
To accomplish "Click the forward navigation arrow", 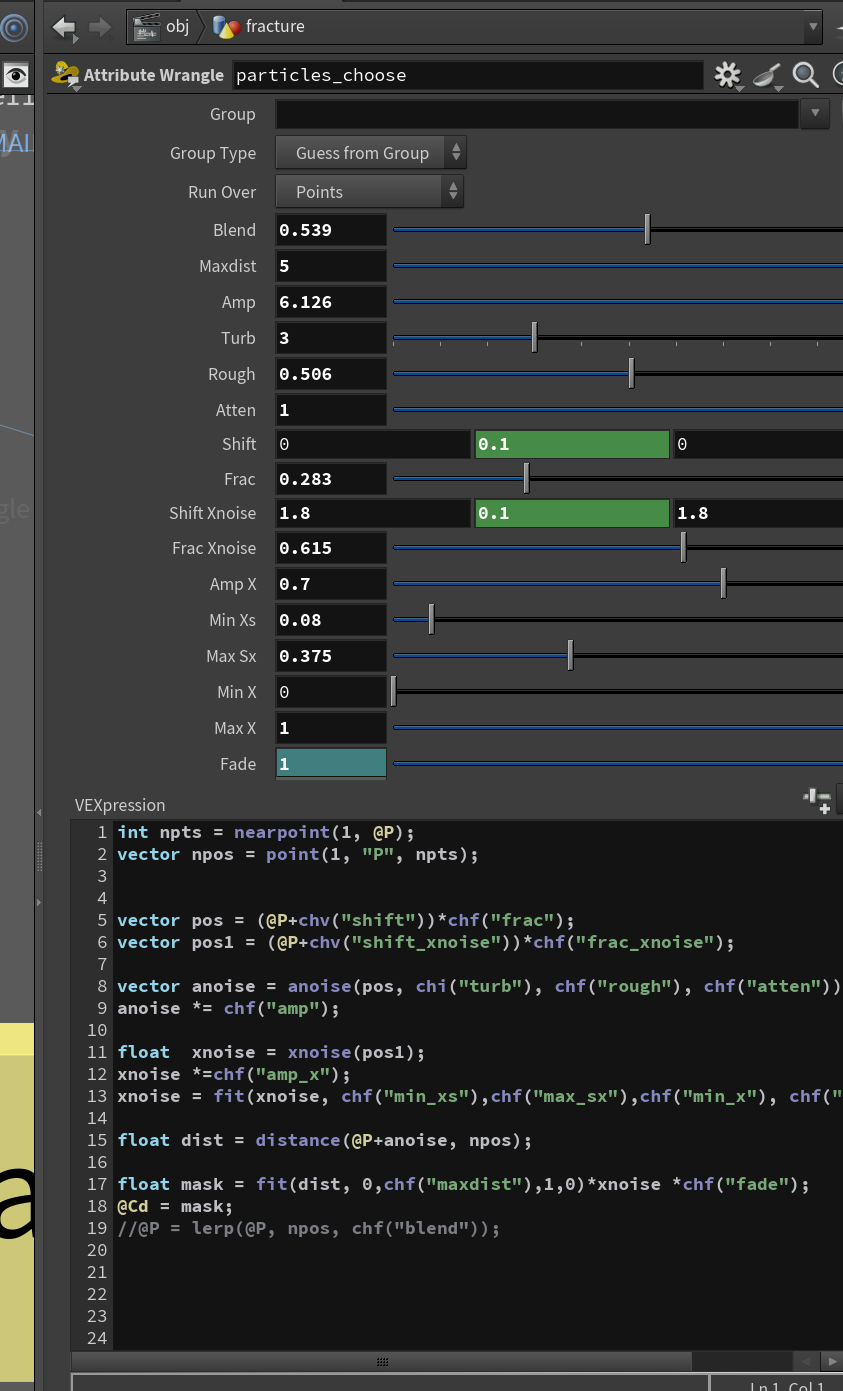I will point(100,27).
